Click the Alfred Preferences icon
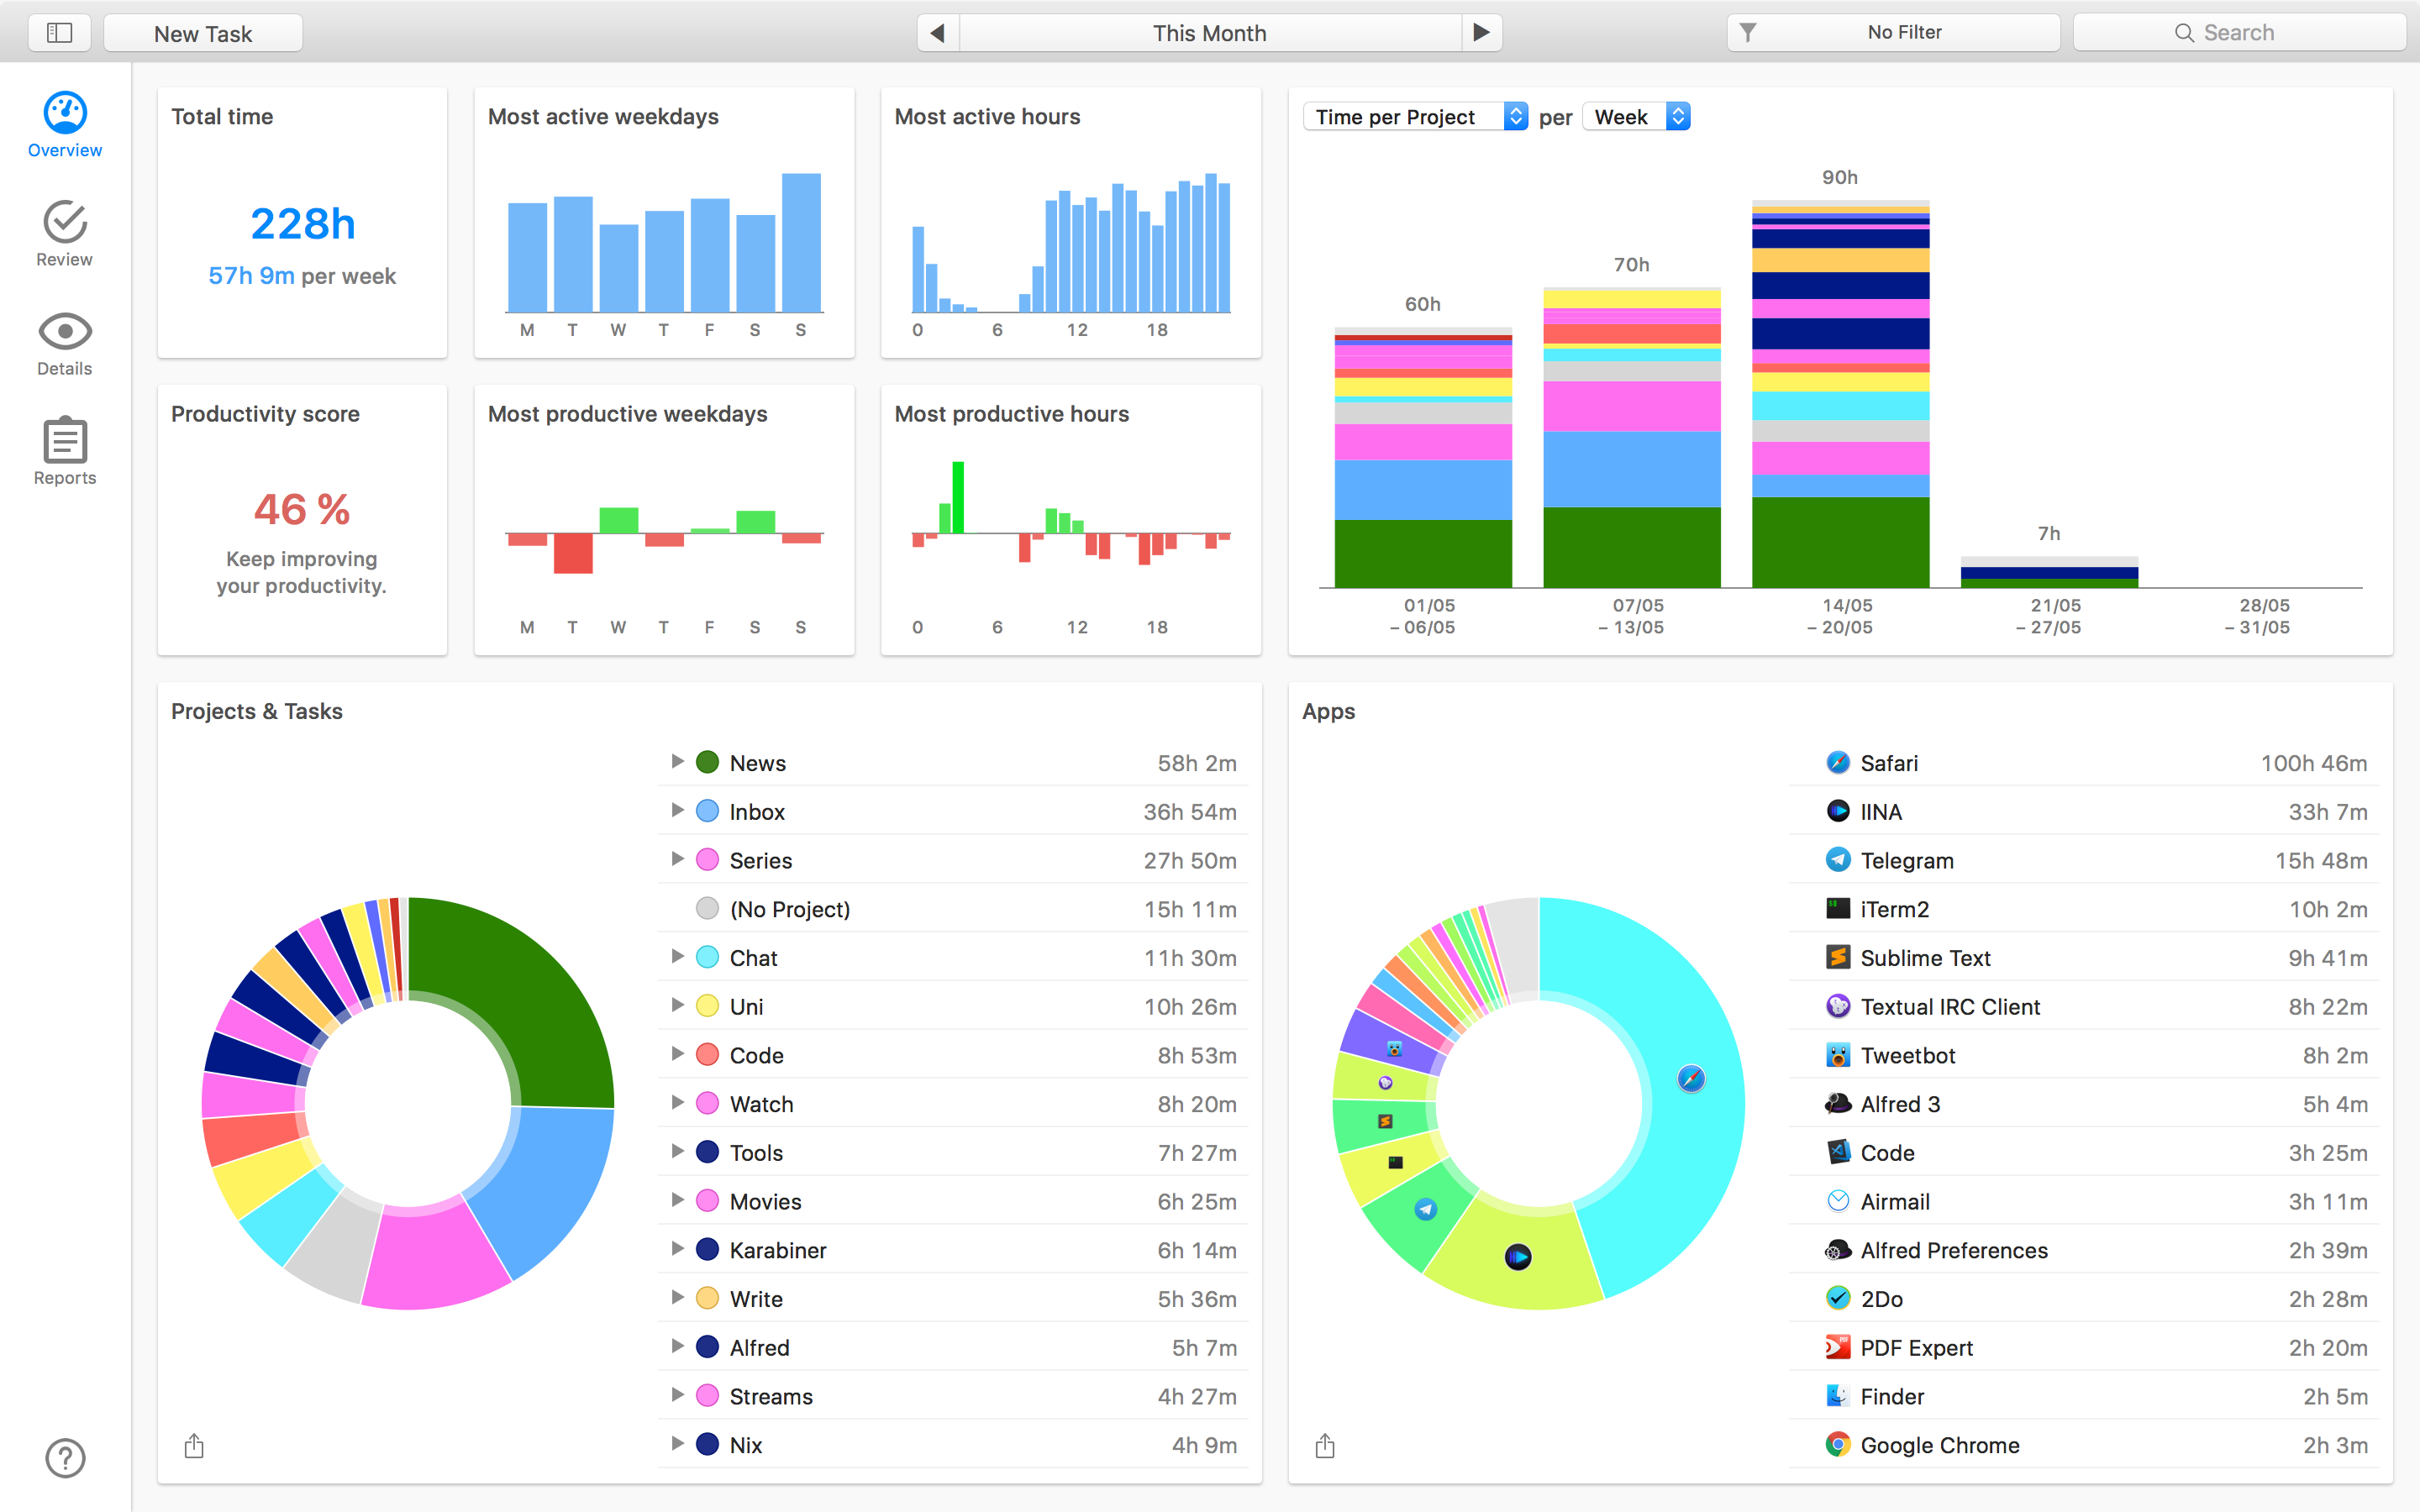The image size is (2420, 1512). coord(1838,1250)
